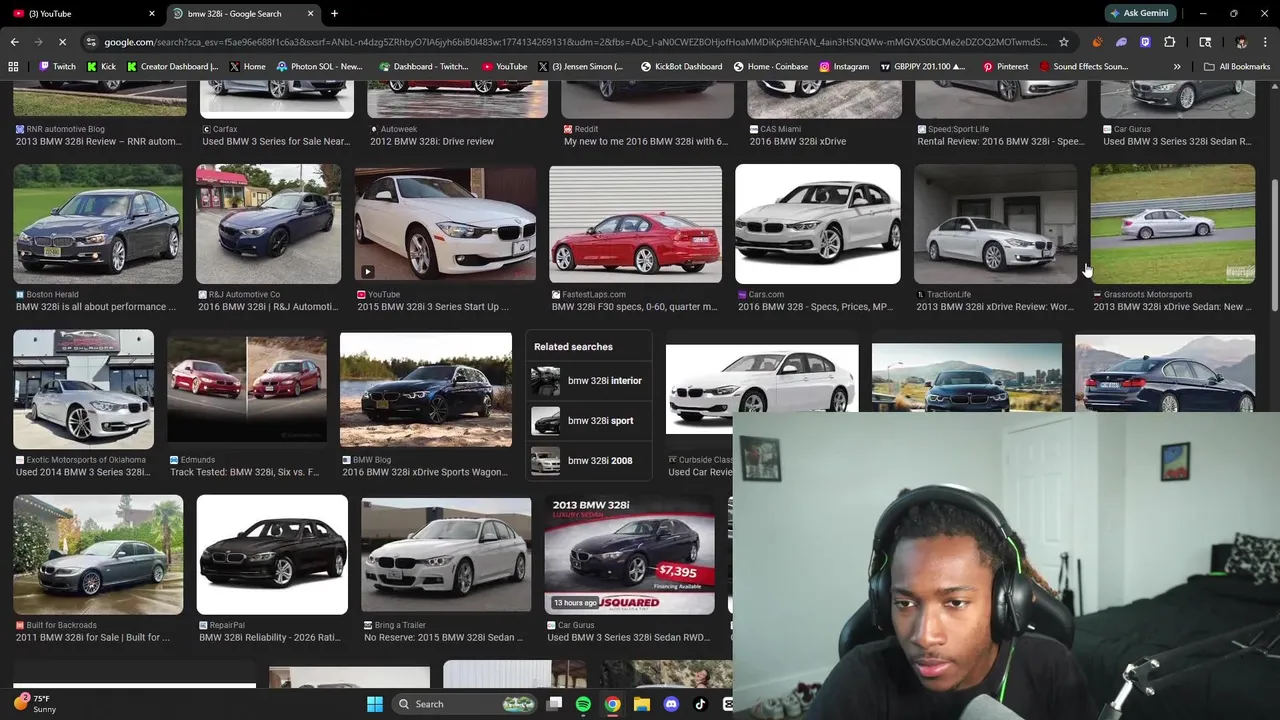Open the Creator Dashboard bookmark
Screen dimensions: 1280x720
pyautogui.click(x=172, y=67)
